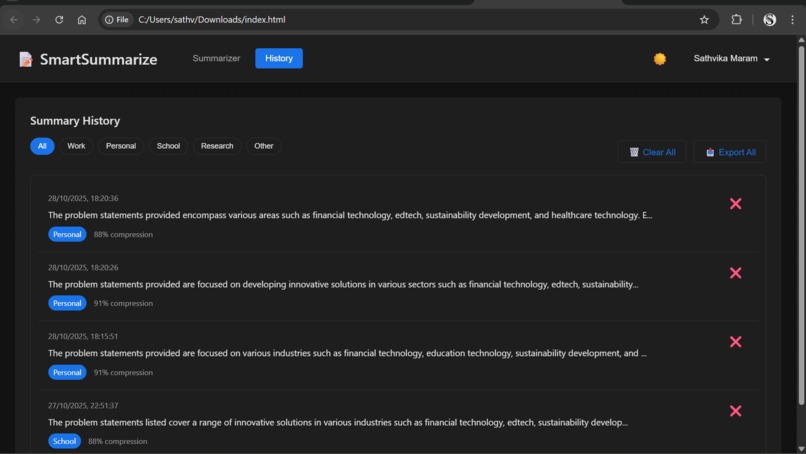The width and height of the screenshot is (806, 454).
Task: Open the browser extensions puzzle icon
Action: click(x=737, y=20)
